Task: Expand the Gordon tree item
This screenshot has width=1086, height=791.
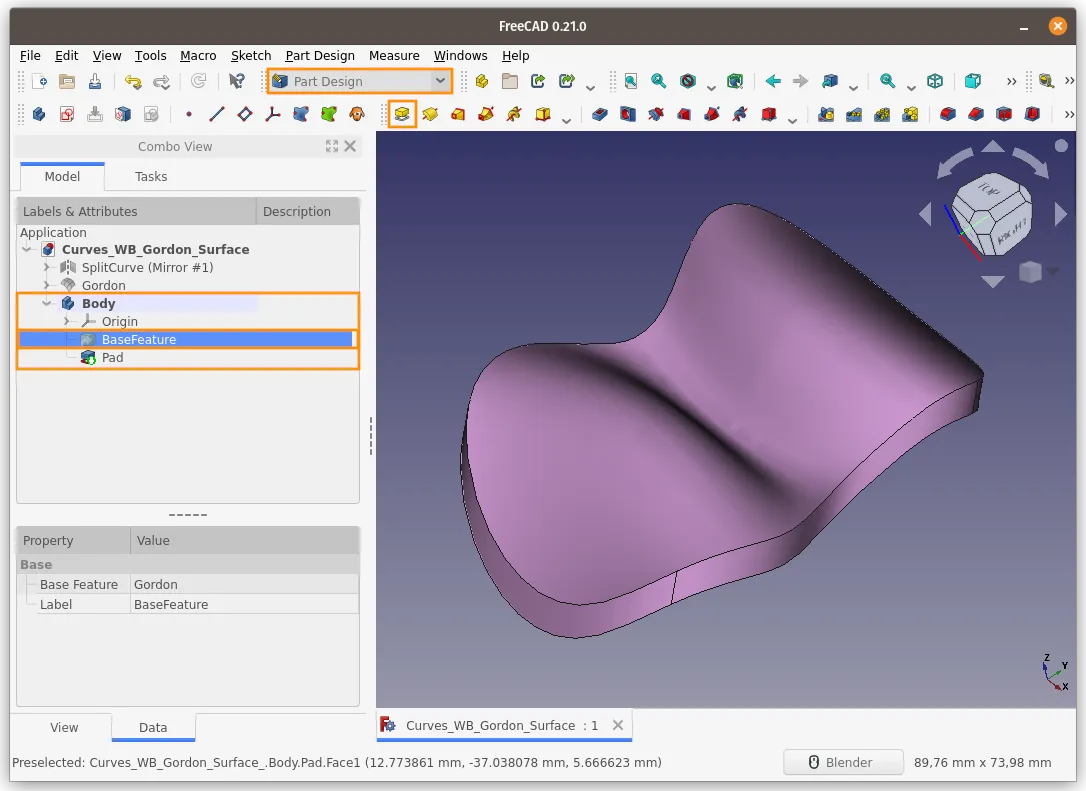Action: [46, 285]
